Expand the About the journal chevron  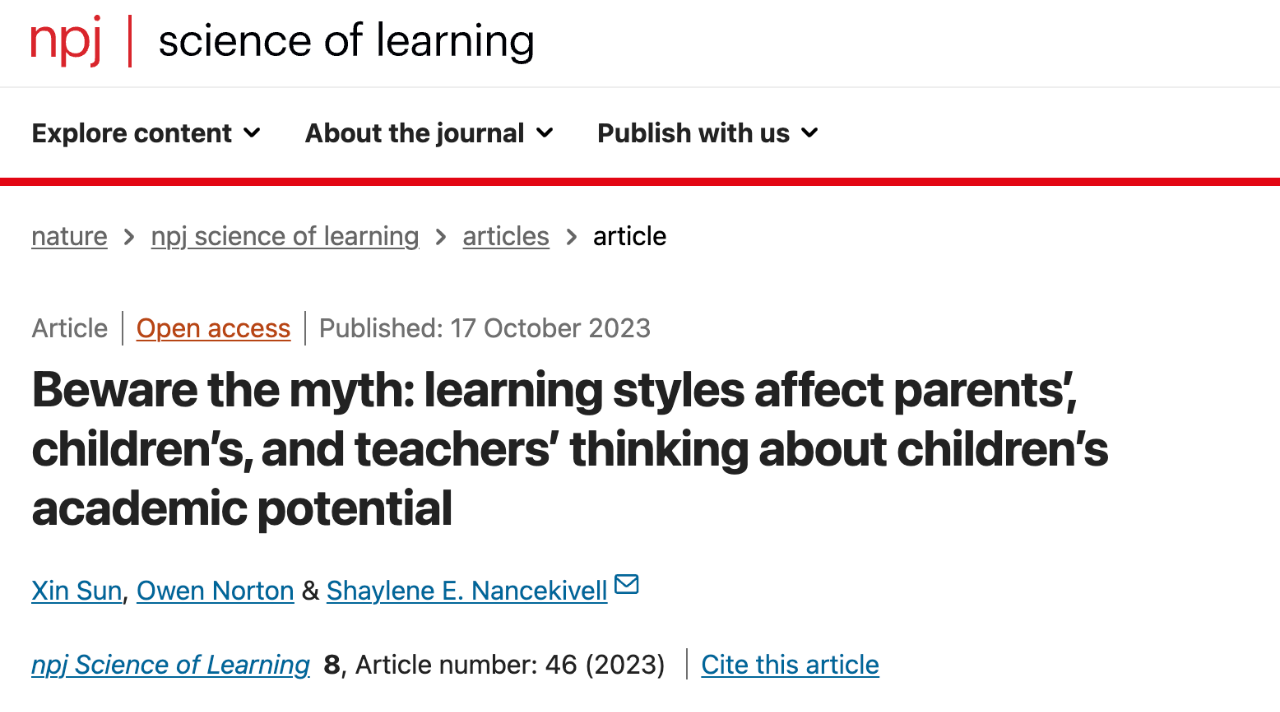coord(545,133)
